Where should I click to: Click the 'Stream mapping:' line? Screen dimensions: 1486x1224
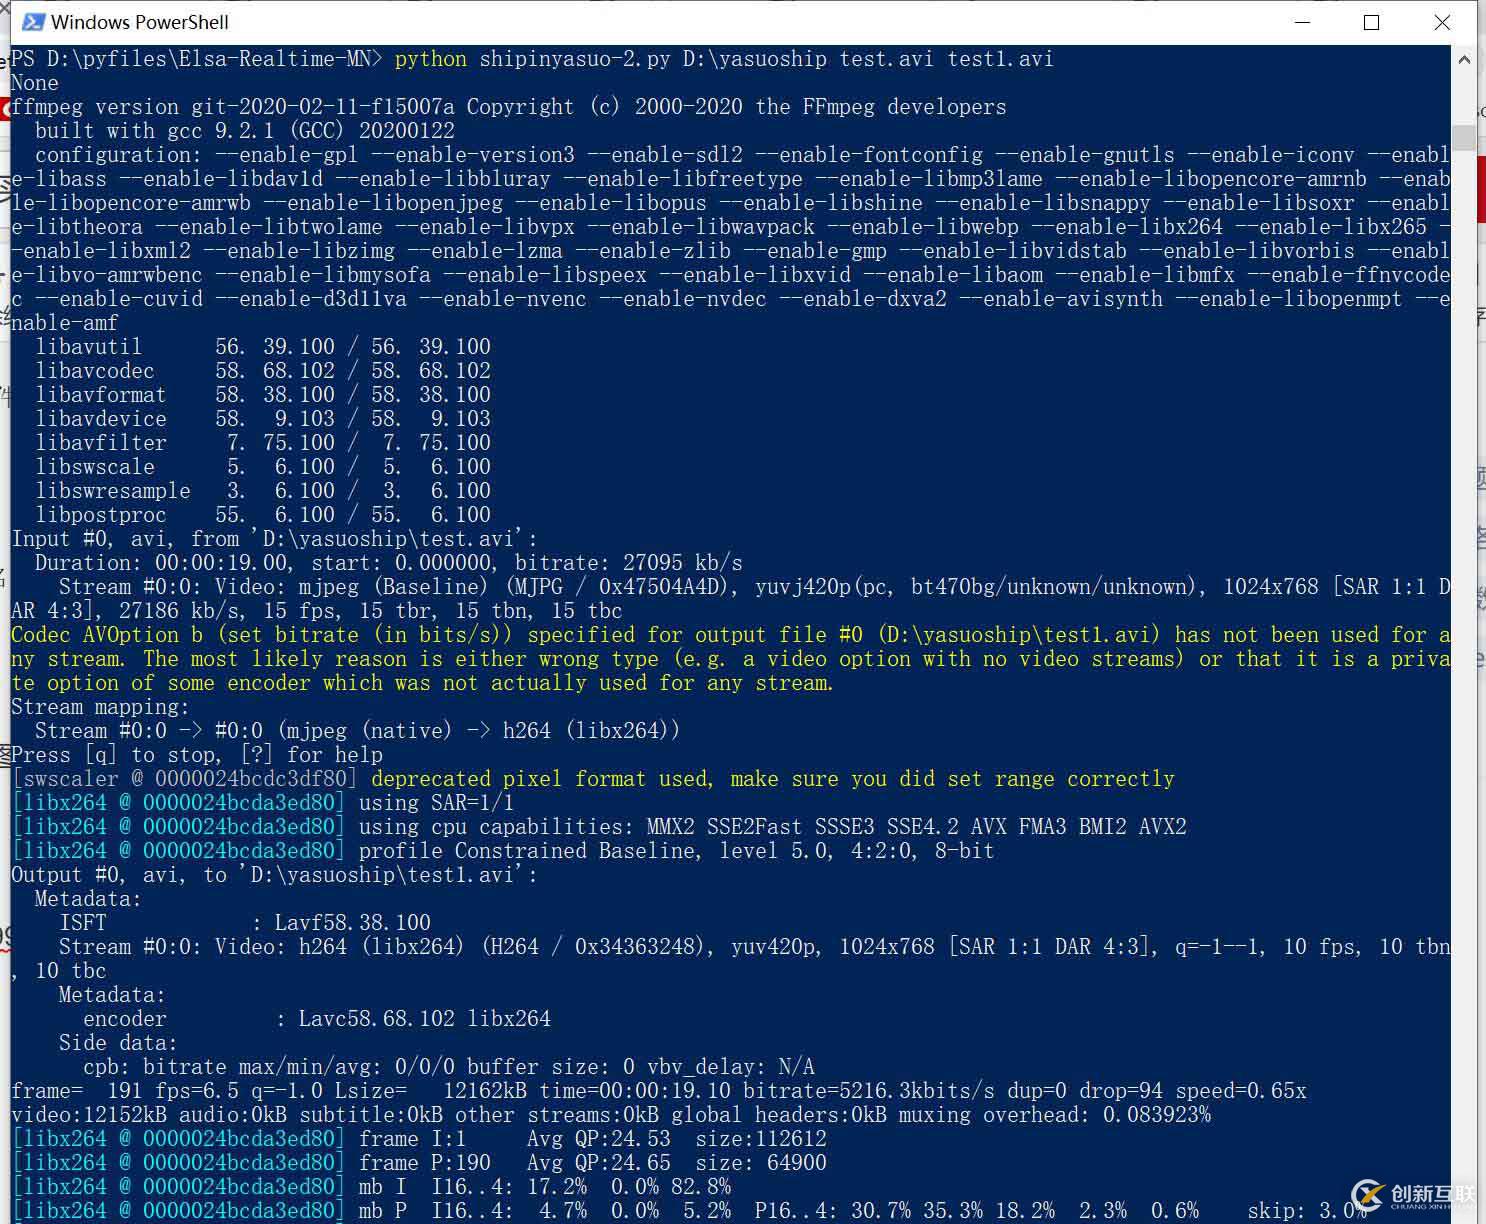point(100,707)
